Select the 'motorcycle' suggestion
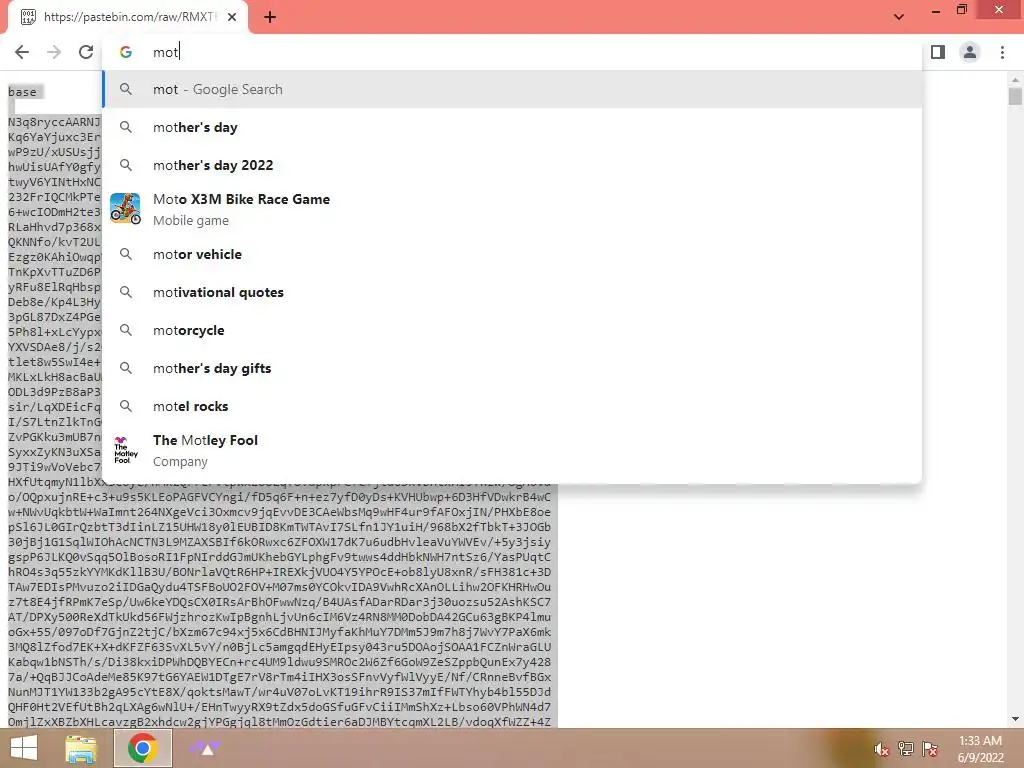Image resolution: width=1024 pixels, height=768 pixels. (x=513, y=330)
